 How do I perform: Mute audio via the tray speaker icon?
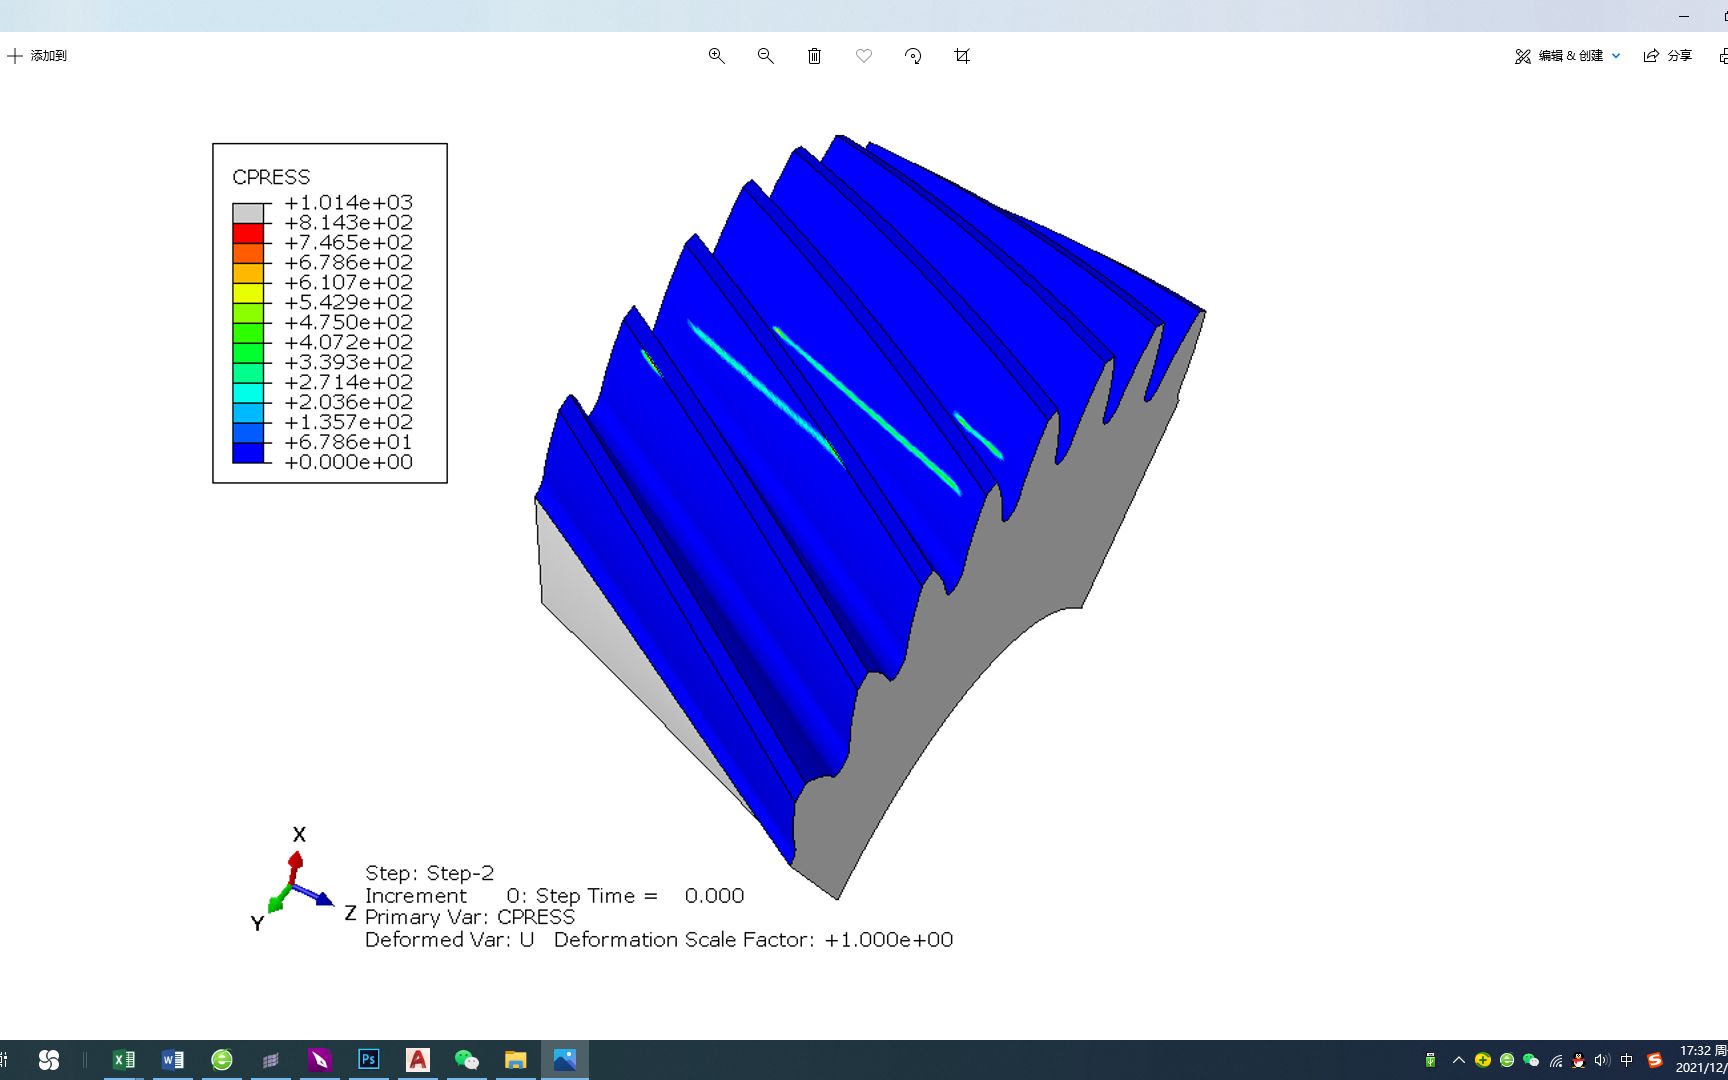pyautogui.click(x=1602, y=1060)
